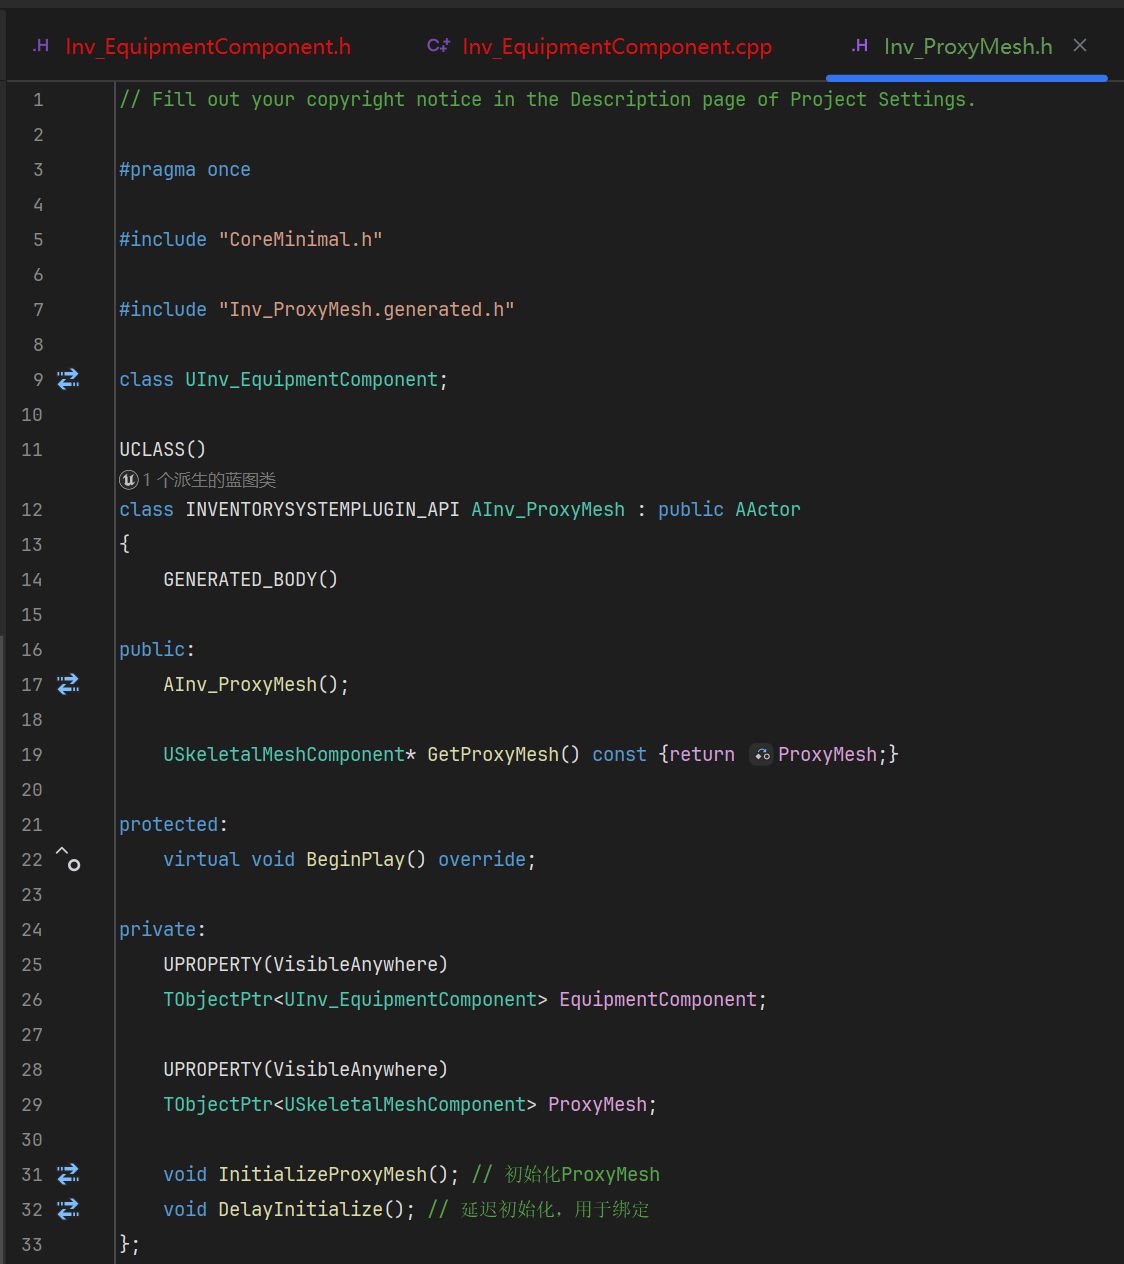Click the GENERATED_BODY() macro

click(x=250, y=580)
